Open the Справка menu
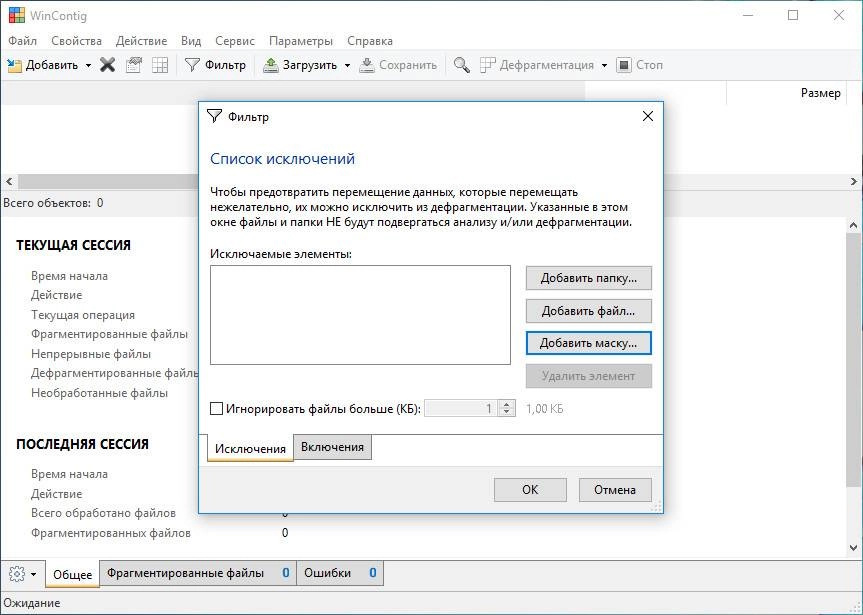The height and width of the screenshot is (615, 863). (x=370, y=41)
